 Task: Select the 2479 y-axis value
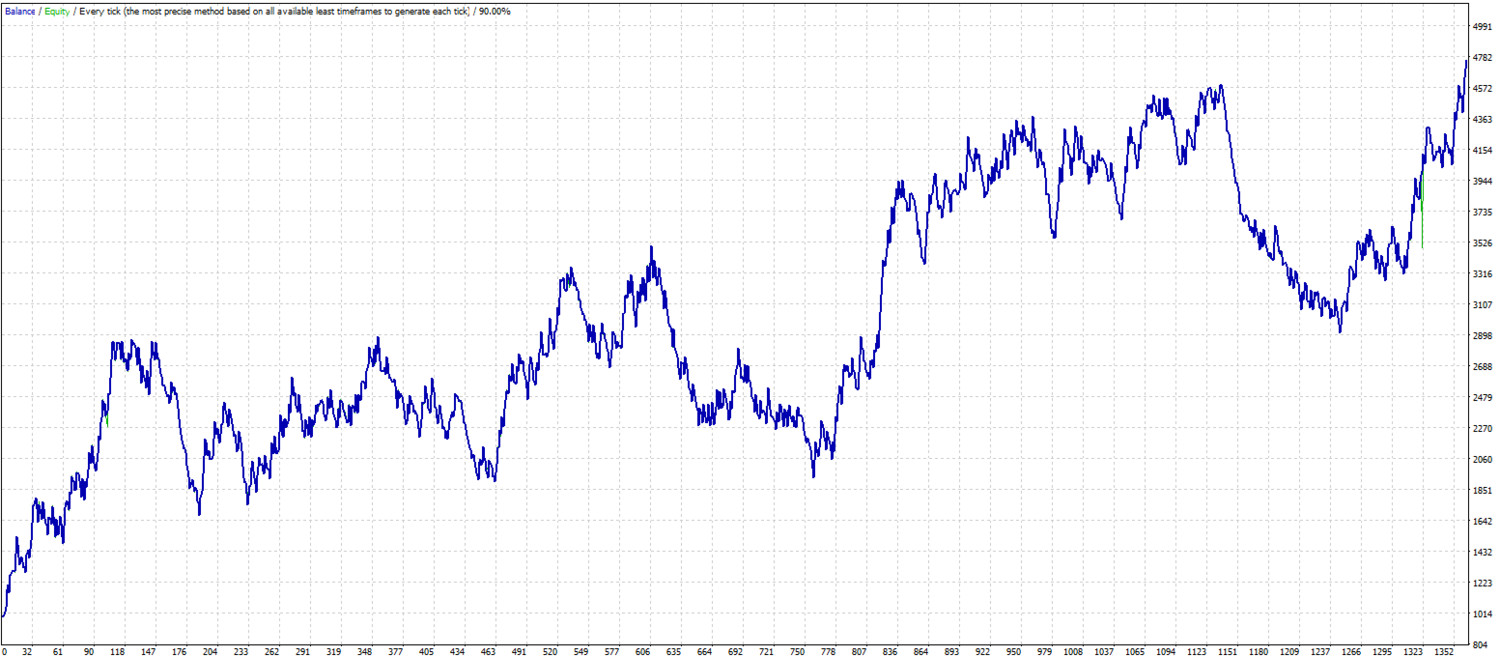[x=1483, y=398]
